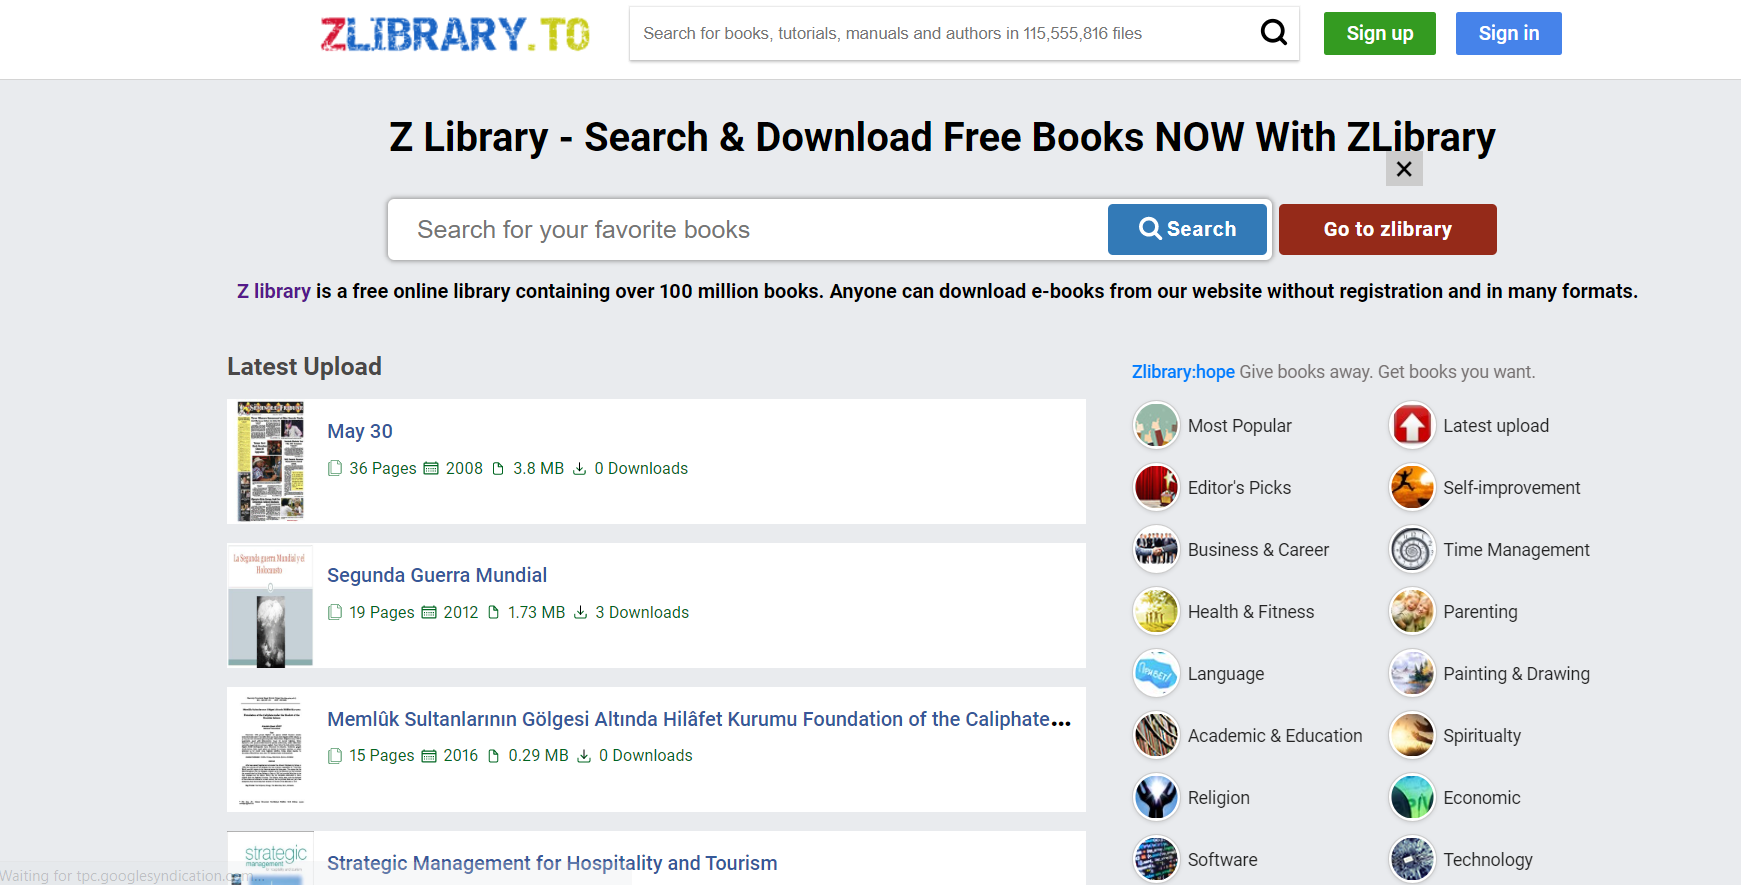
Task: Open the Most Popular category icon
Action: point(1156,426)
